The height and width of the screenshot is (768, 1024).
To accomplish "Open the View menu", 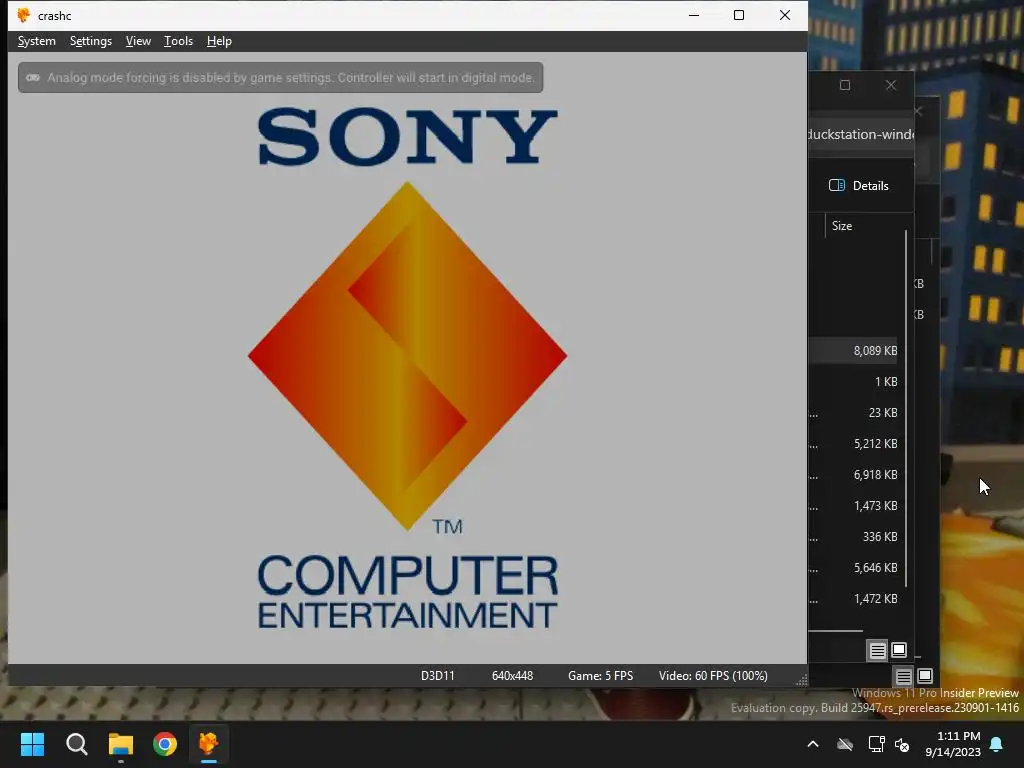I will pos(138,41).
